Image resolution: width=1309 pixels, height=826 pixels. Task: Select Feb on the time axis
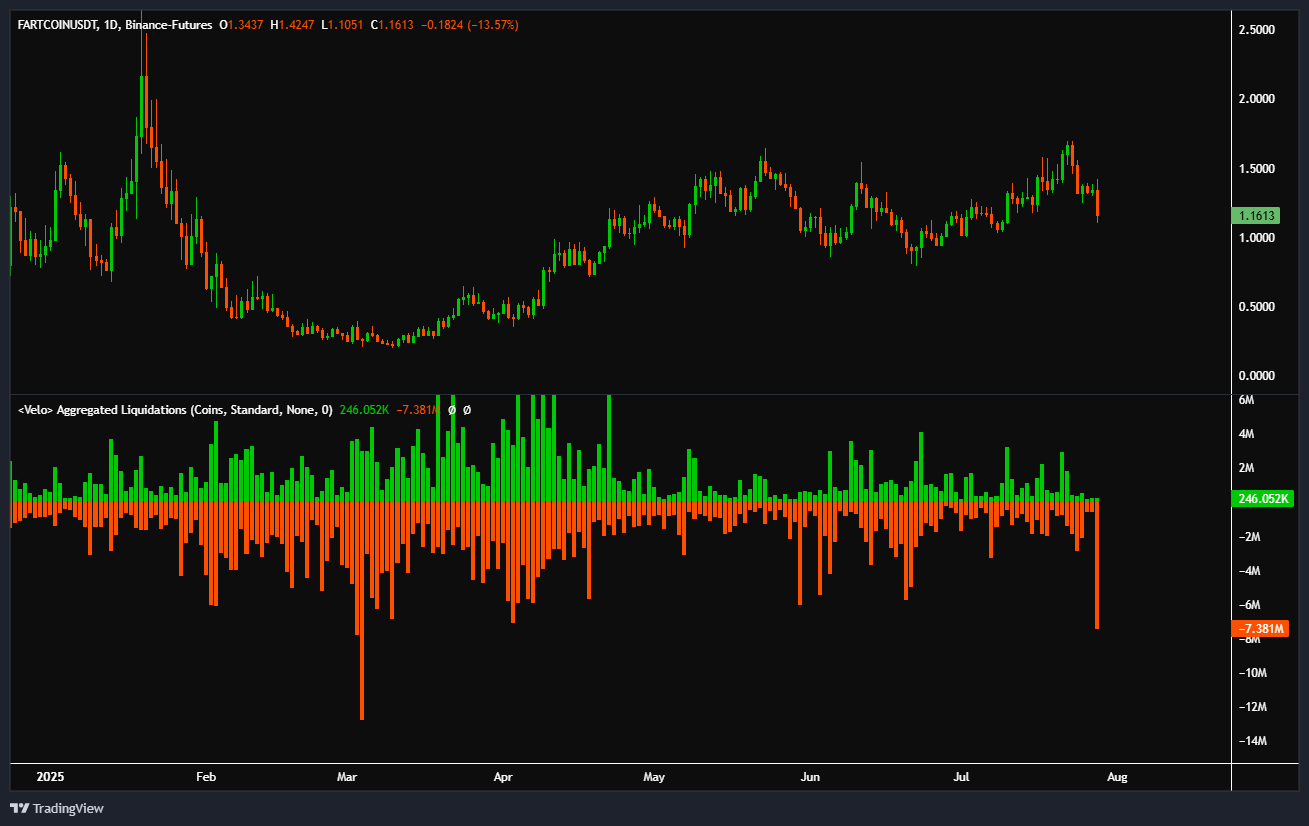coord(206,776)
